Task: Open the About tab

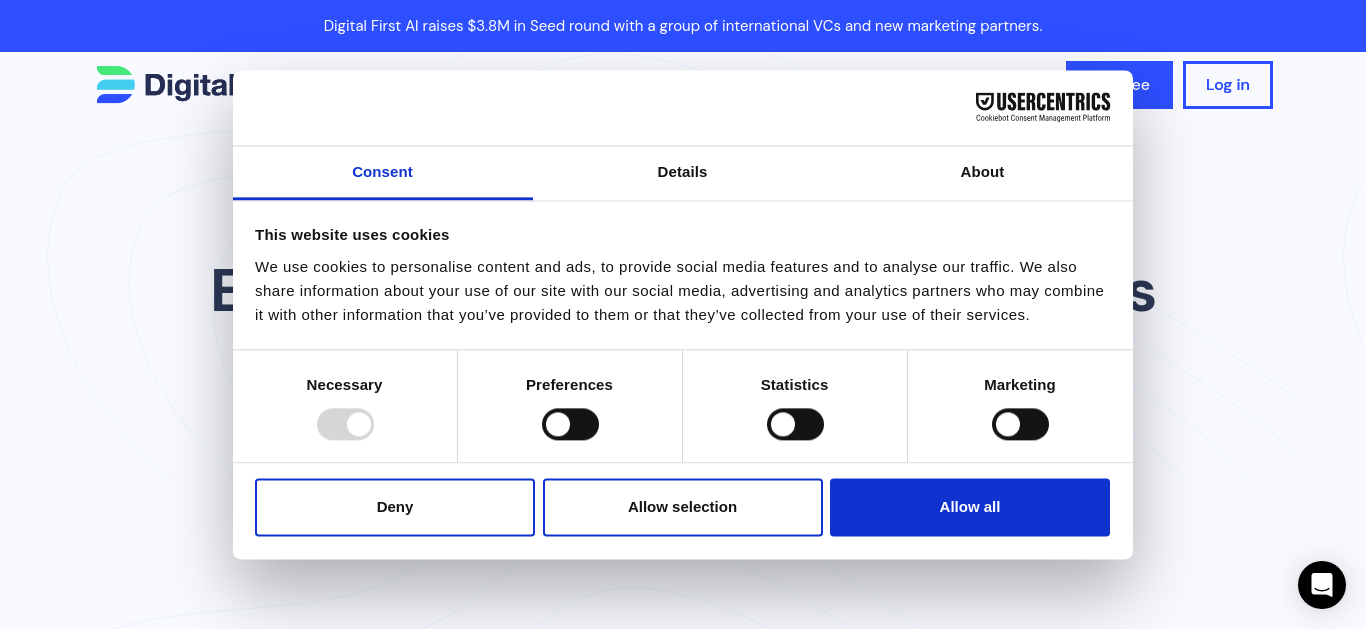Action: pyautogui.click(x=982, y=172)
